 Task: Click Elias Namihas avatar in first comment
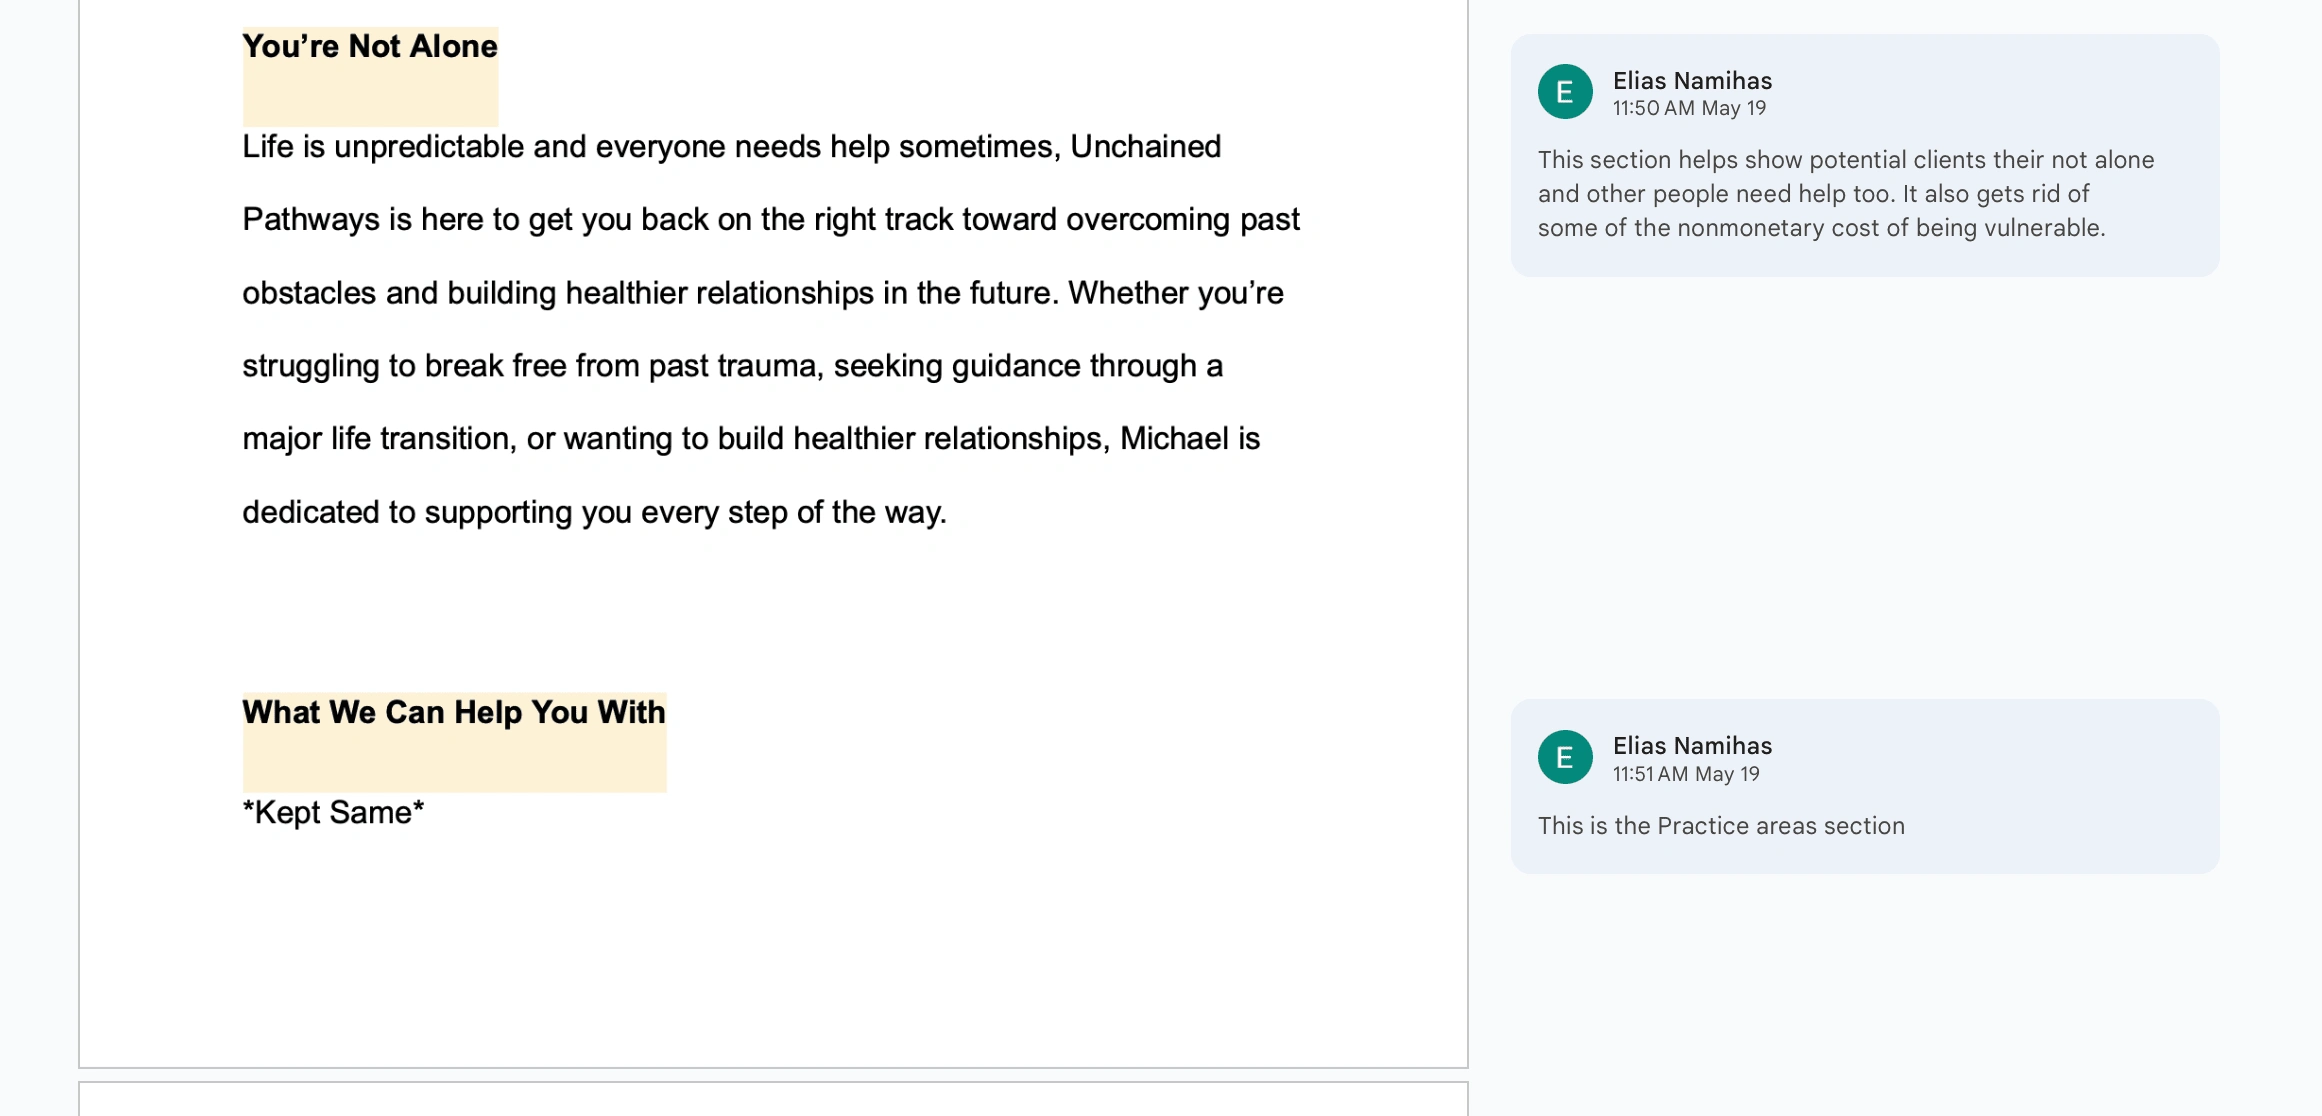tap(1564, 92)
